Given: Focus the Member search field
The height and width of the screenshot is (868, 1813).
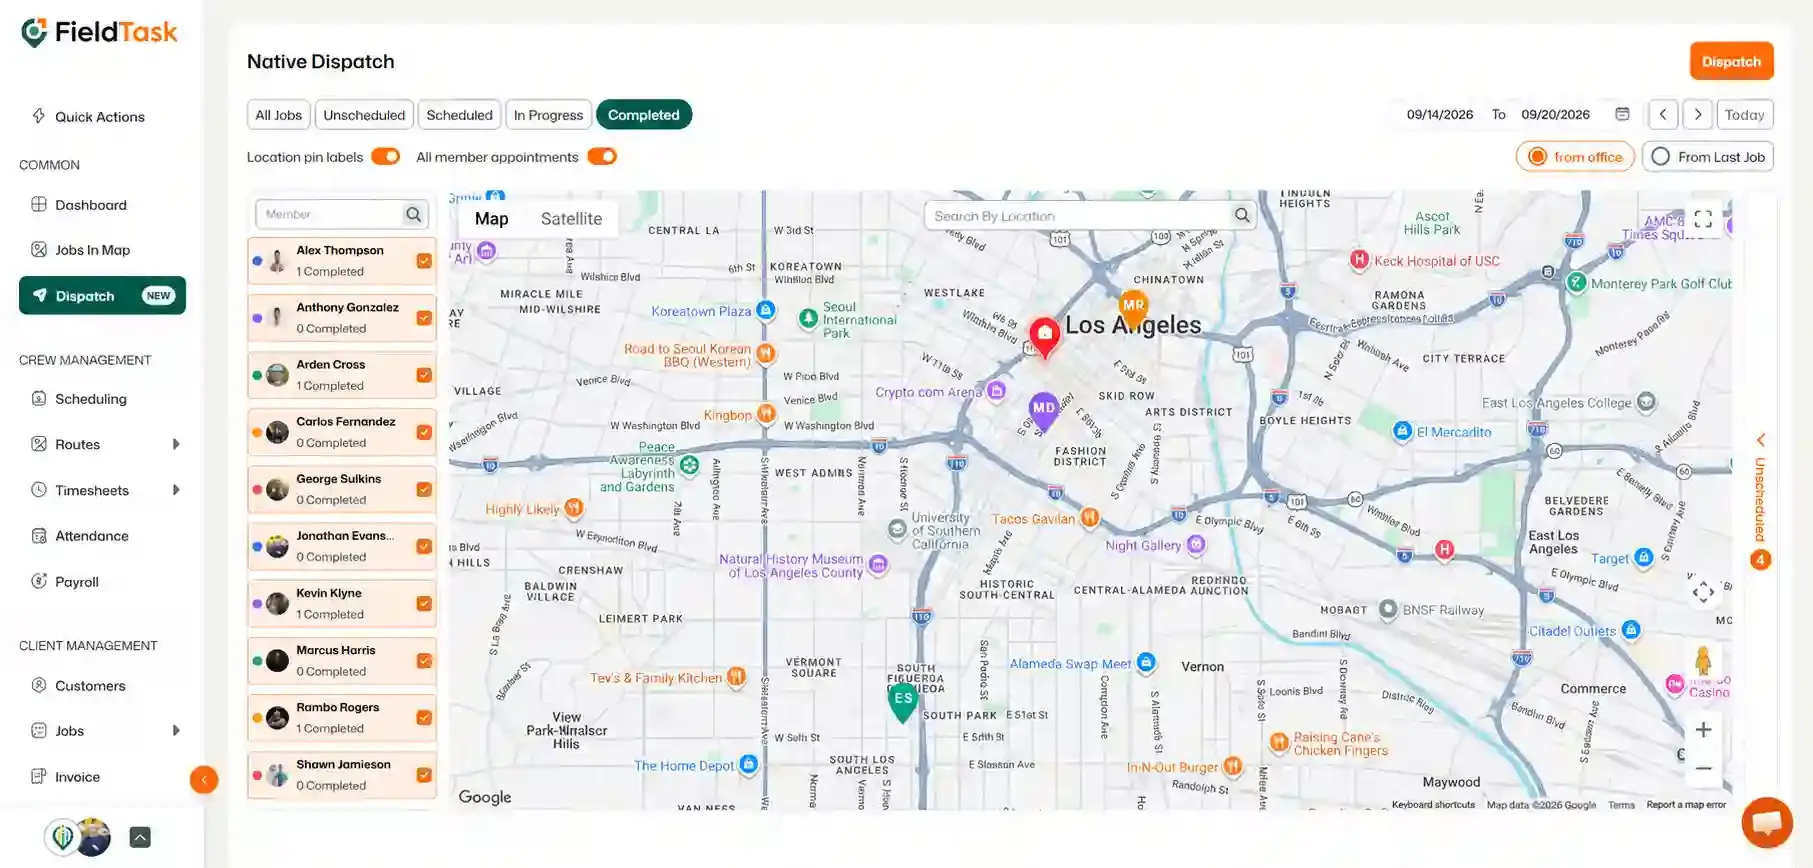Looking at the screenshot, I should tap(330, 214).
